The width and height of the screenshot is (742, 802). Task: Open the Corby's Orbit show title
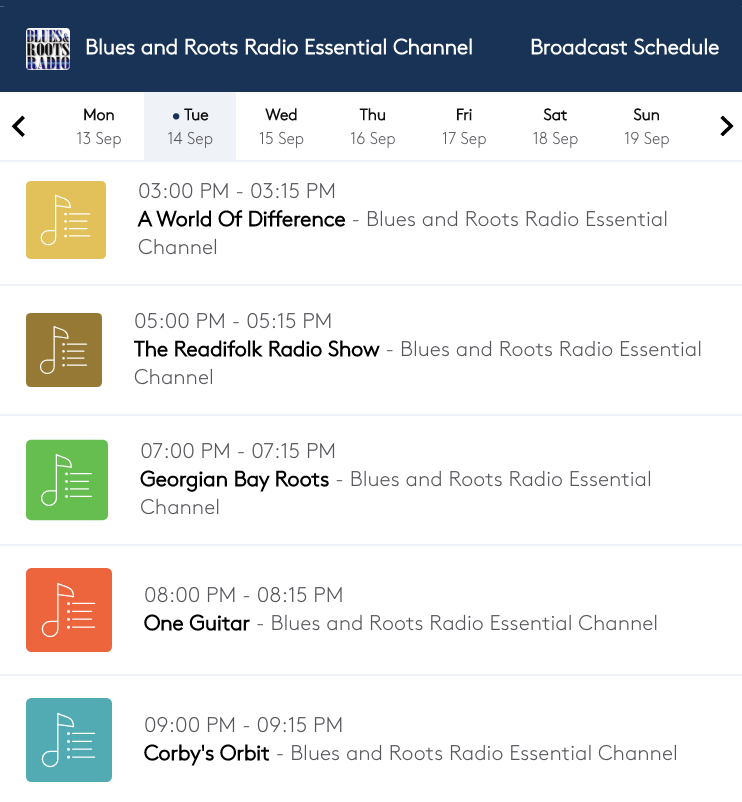pos(207,753)
